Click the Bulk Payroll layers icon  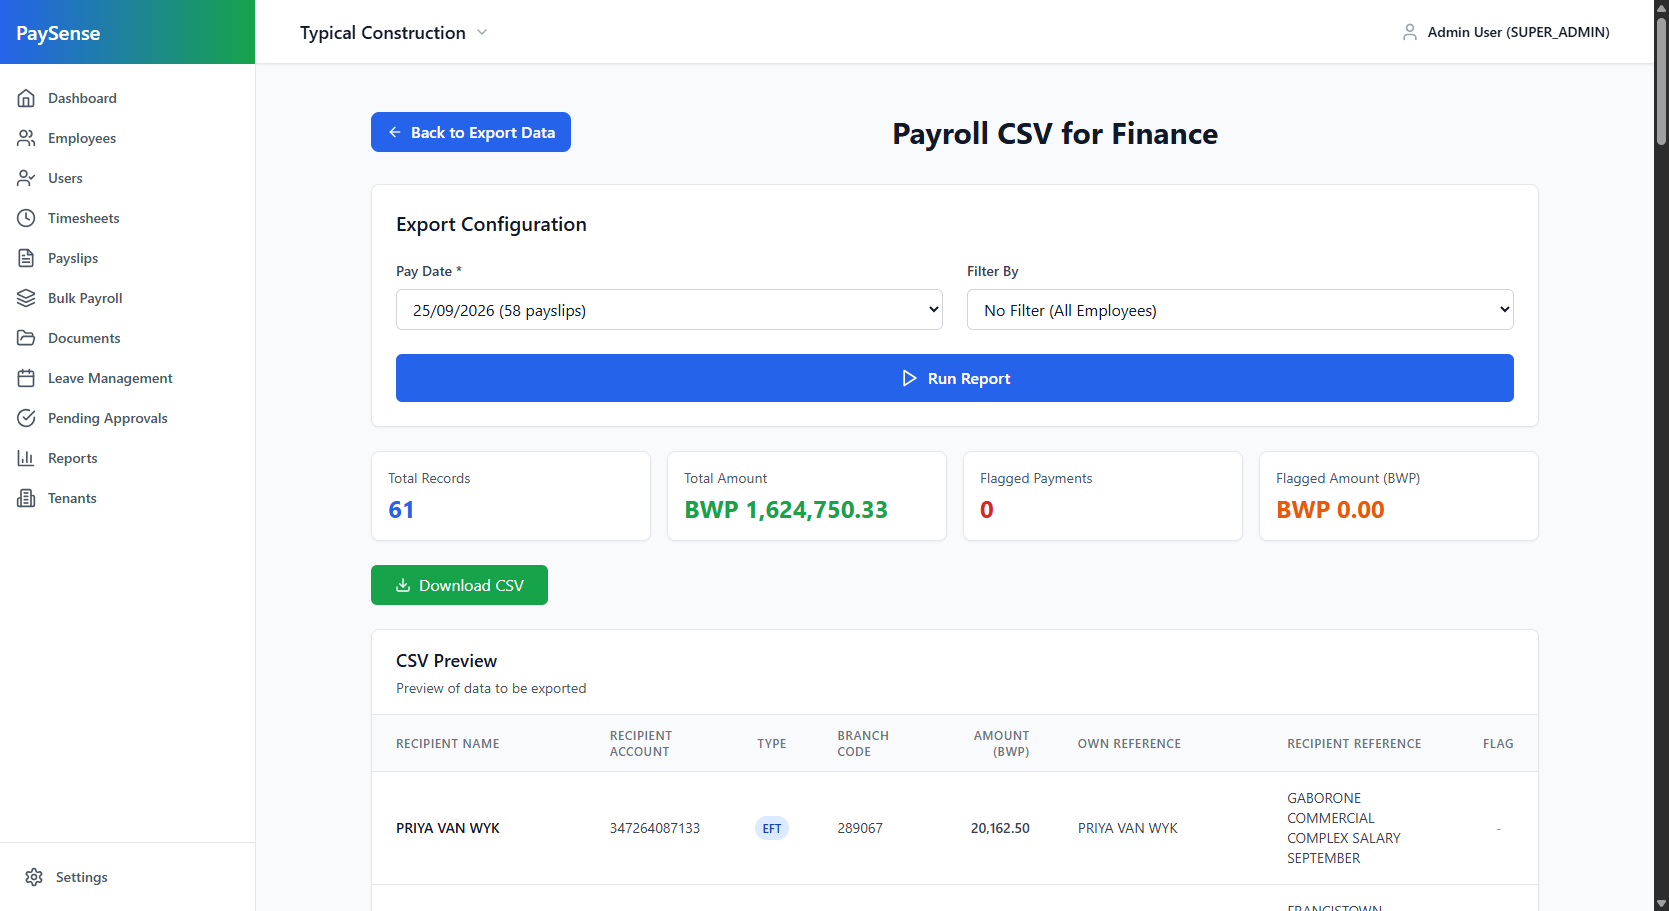click(26, 298)
